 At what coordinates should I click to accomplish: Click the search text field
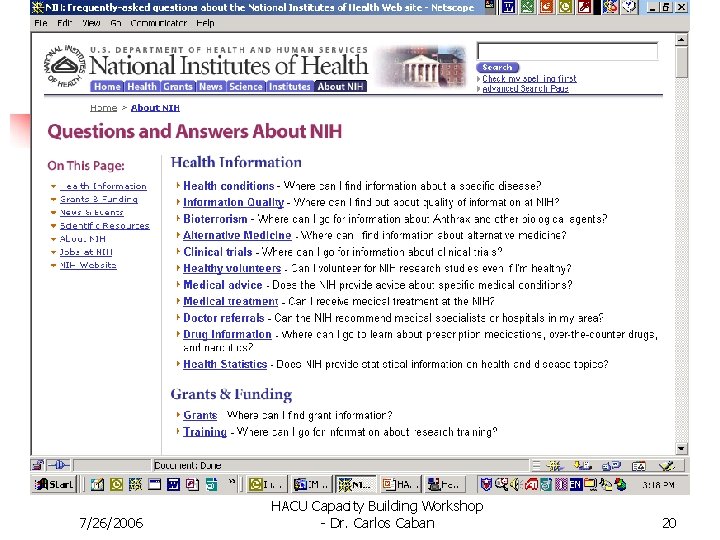568,51
